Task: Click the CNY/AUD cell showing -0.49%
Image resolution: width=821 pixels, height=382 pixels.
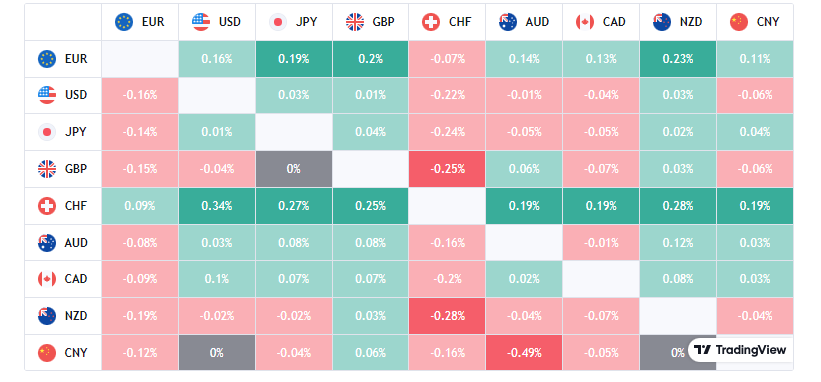Action: (524, 353)
